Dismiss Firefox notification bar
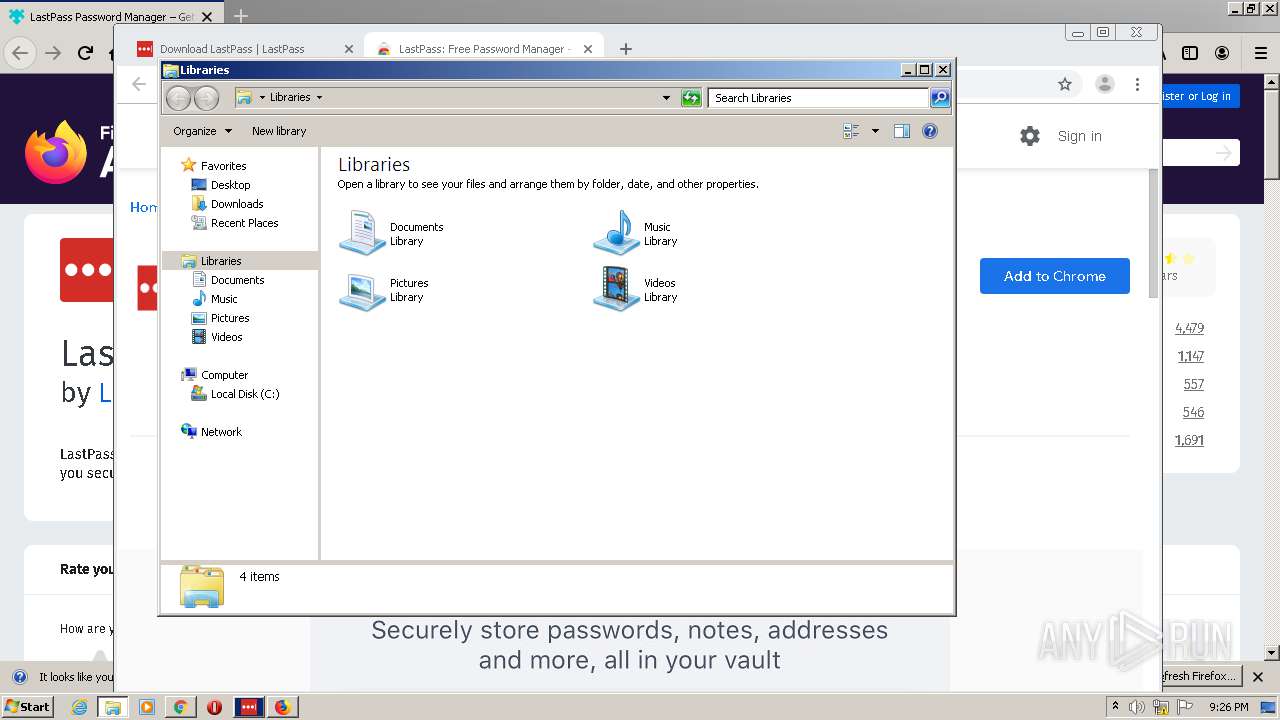 1260,676
